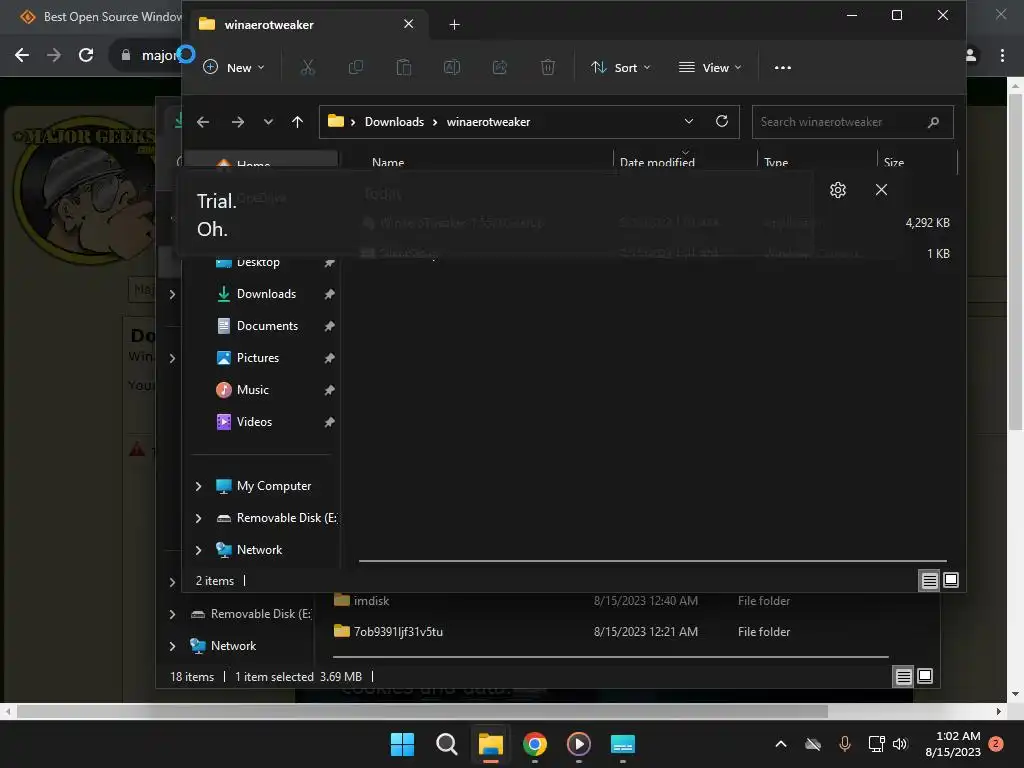The height and width of the screenshot is (768, 1024).
Task: Open the Windows Start menu
Action: [402, 744]
